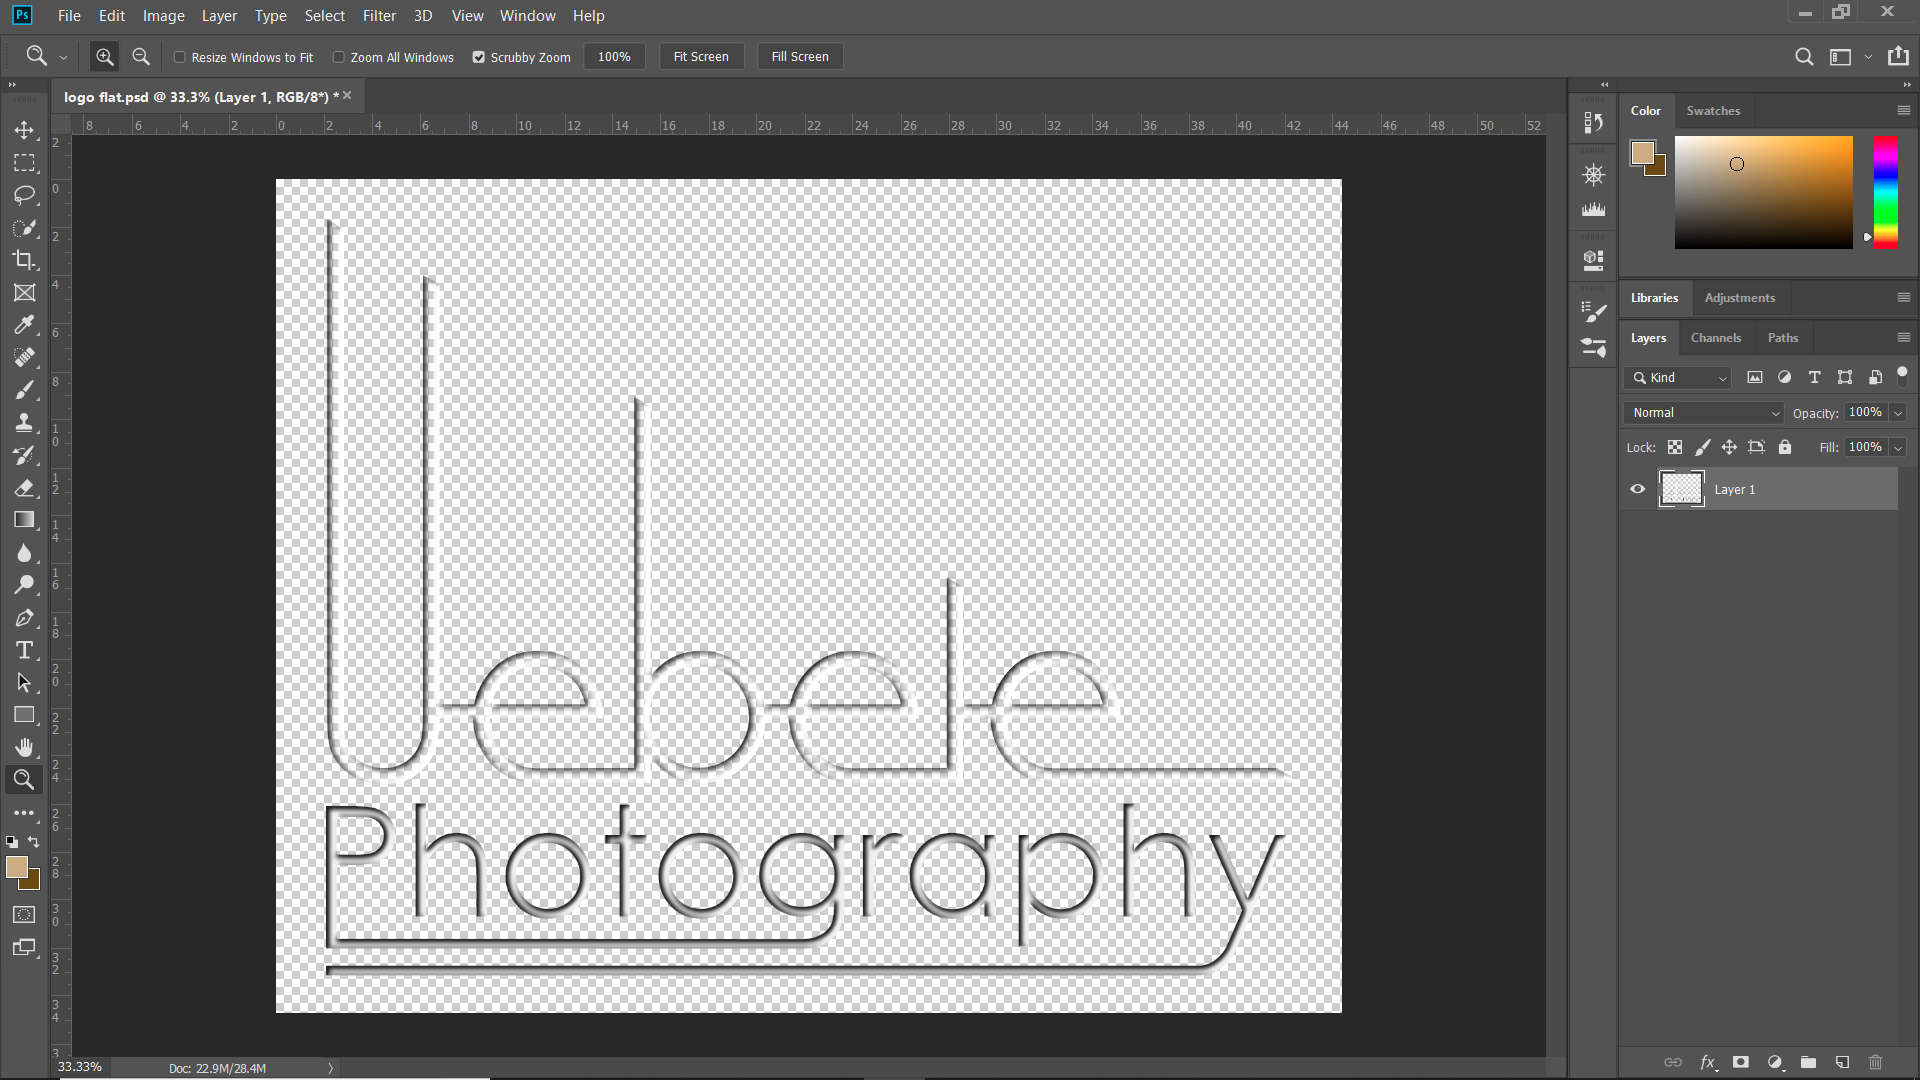Select the Clone Stamp tool
The width and height of the screenshot is (1920, 1080).
(x=24, y=422)
